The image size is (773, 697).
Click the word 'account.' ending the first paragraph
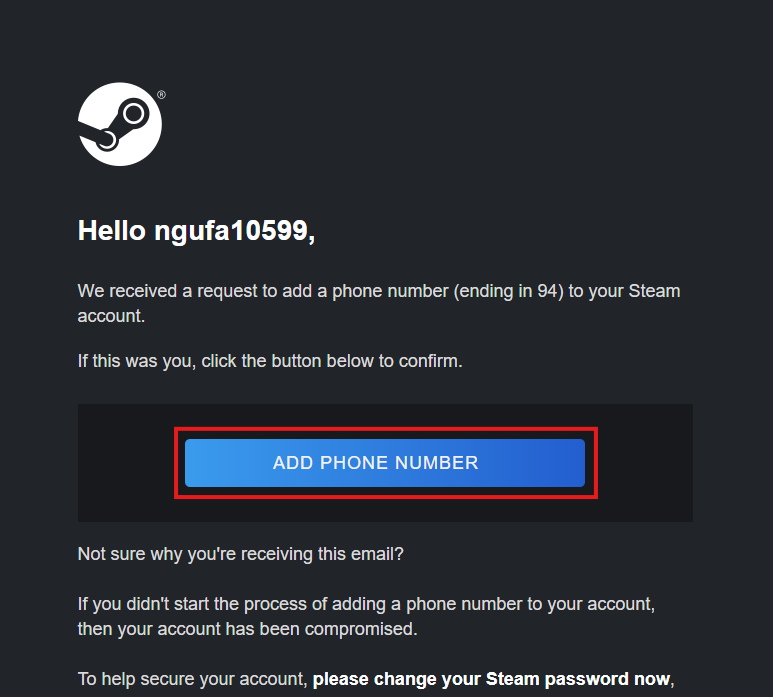pyautogui.click(x=111, y=315)
